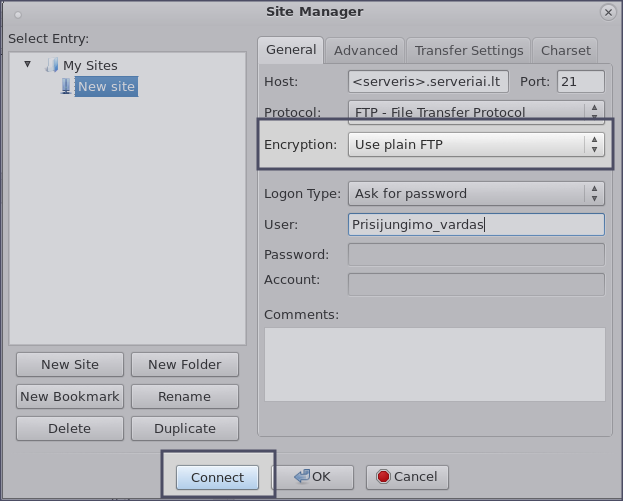Click the red Cancel icon
The width and height of the screenshot is (623, 501).
(x=382, y=477)
